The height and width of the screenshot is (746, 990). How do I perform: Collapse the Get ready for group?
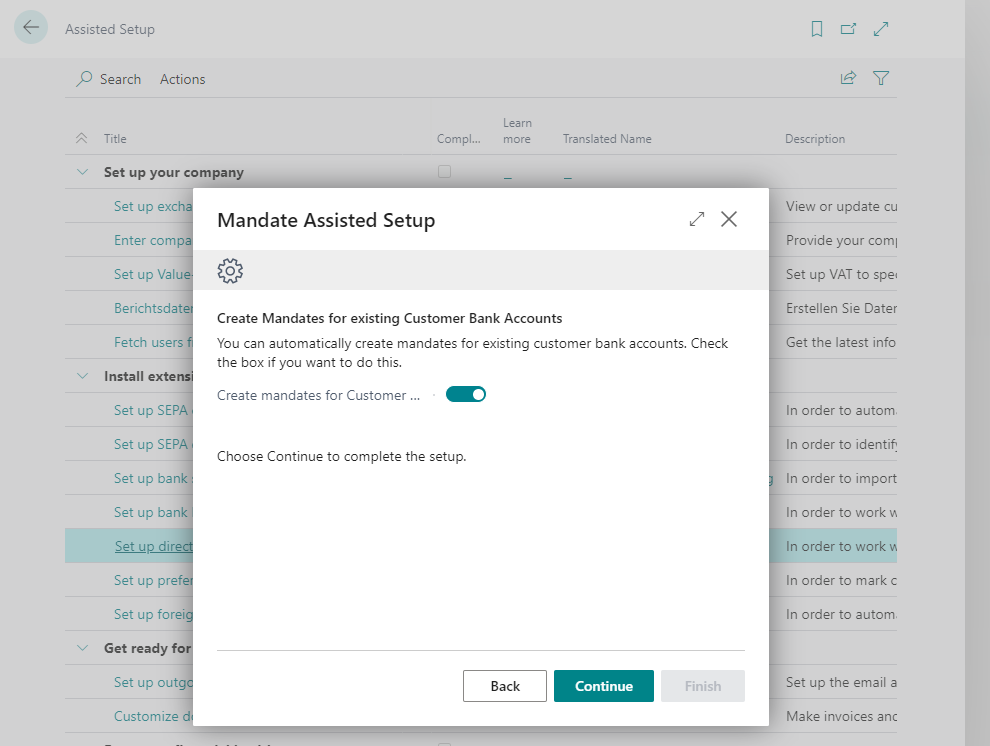tap(82, 648)
